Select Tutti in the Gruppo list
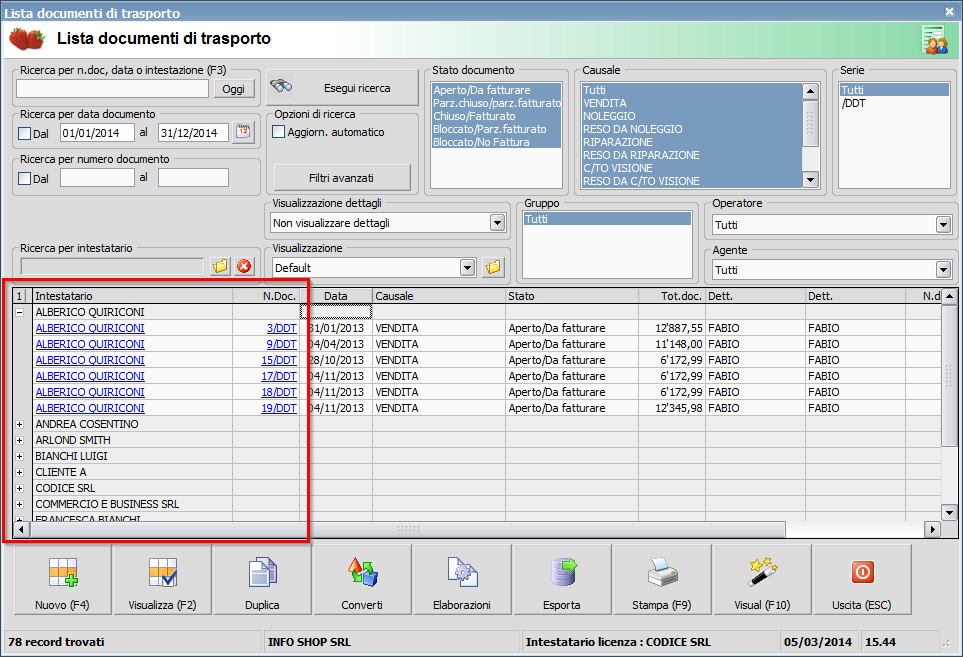The image size is (963, 657). point(607,219)
